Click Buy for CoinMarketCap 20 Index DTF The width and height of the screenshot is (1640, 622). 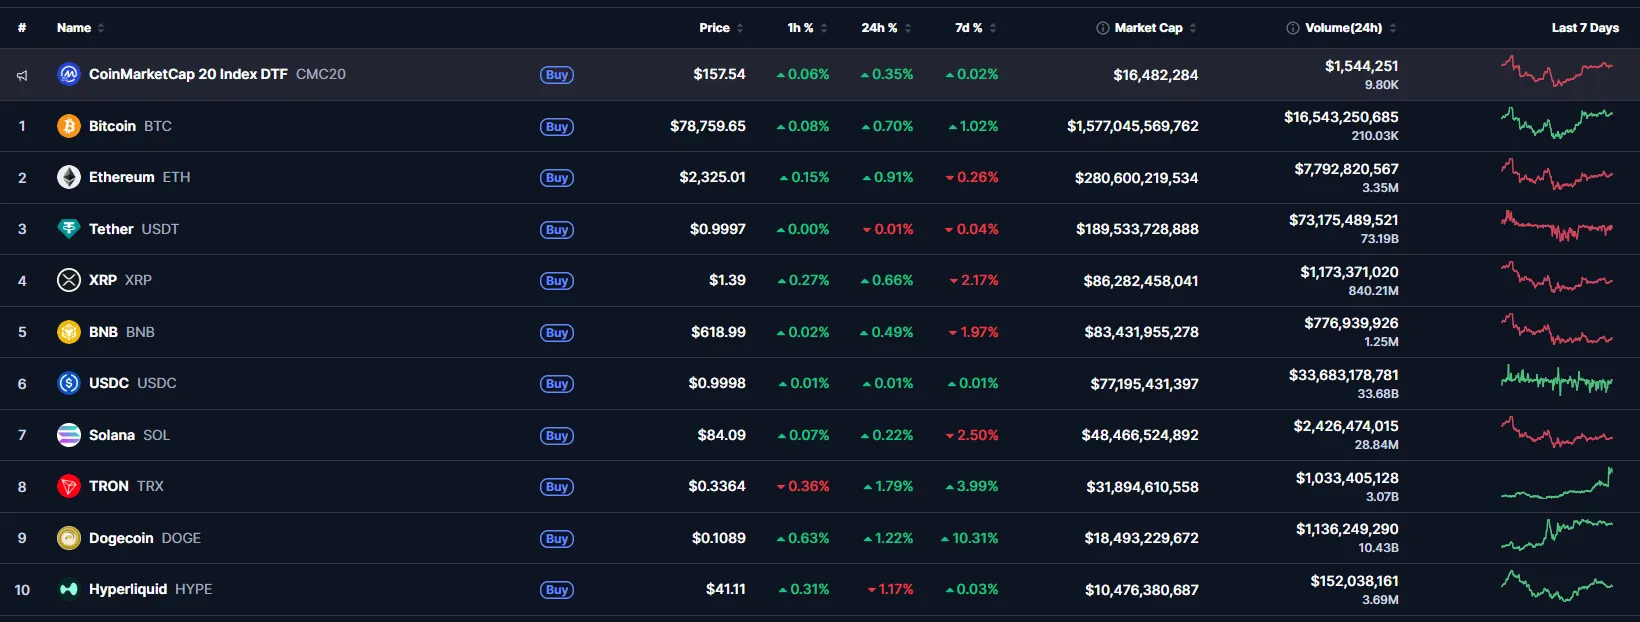coord(557,75)
